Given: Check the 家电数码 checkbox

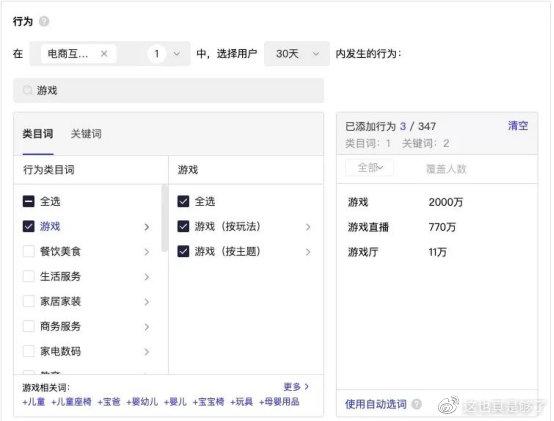Looking at the screenshot, I should click(29, 351).
